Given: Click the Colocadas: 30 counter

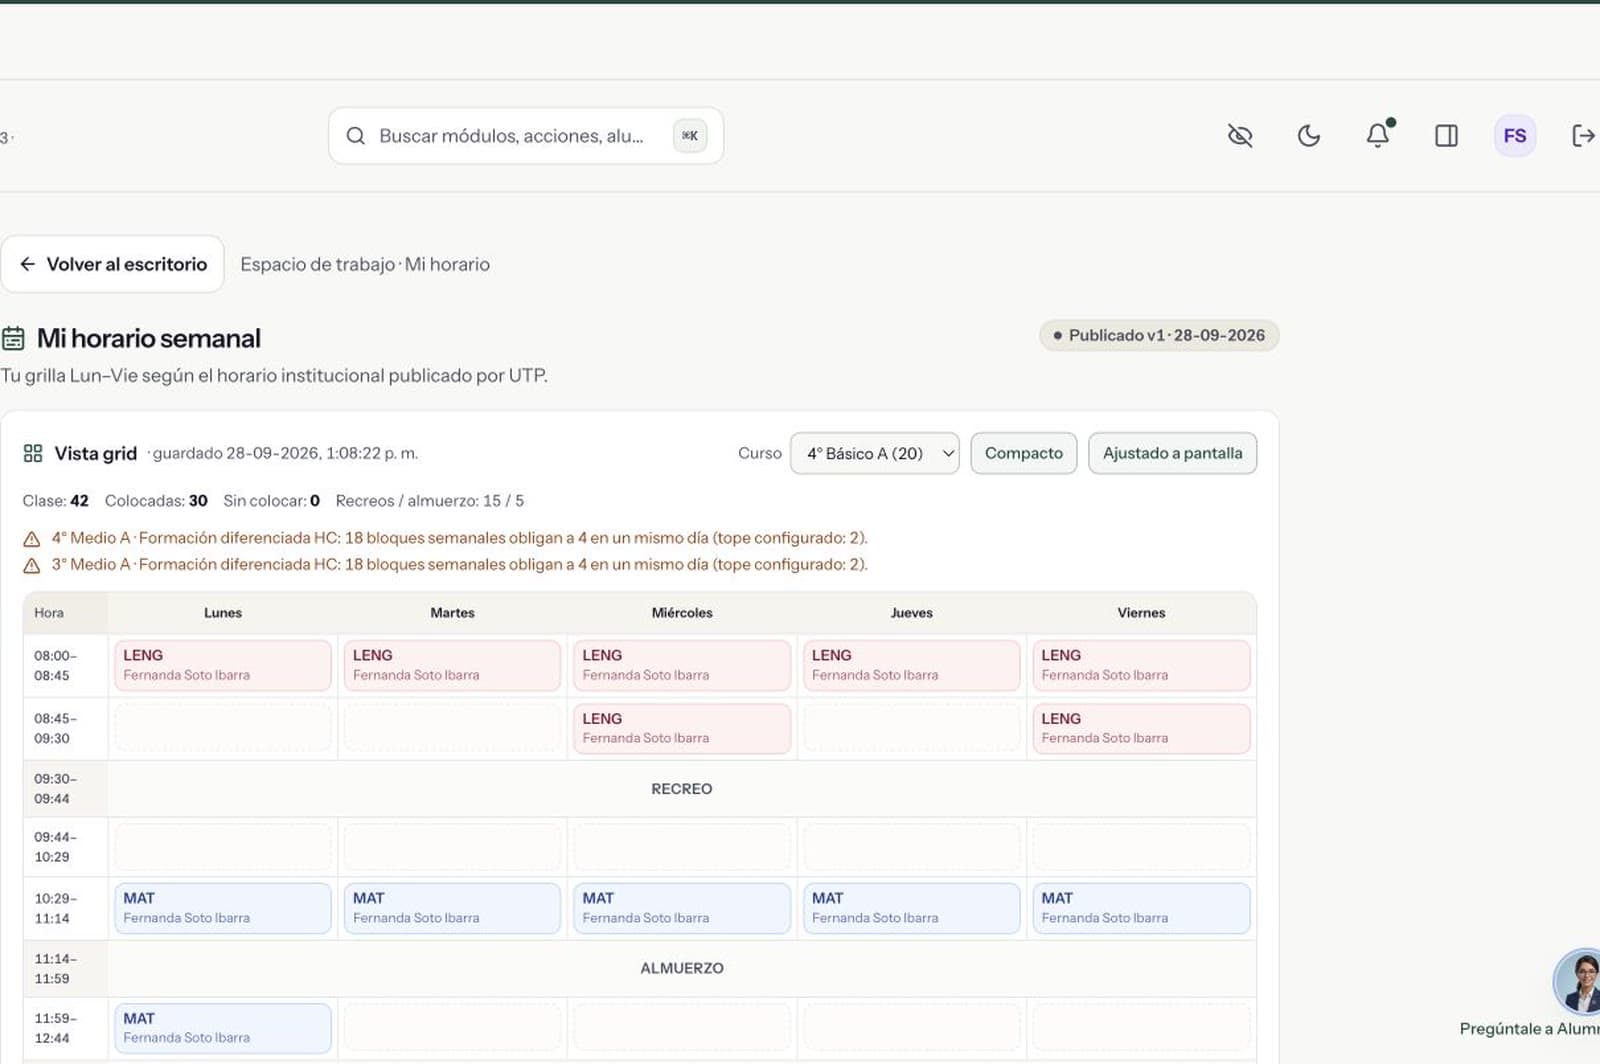Looking at the screenshot, I should (x=156, y=500).
